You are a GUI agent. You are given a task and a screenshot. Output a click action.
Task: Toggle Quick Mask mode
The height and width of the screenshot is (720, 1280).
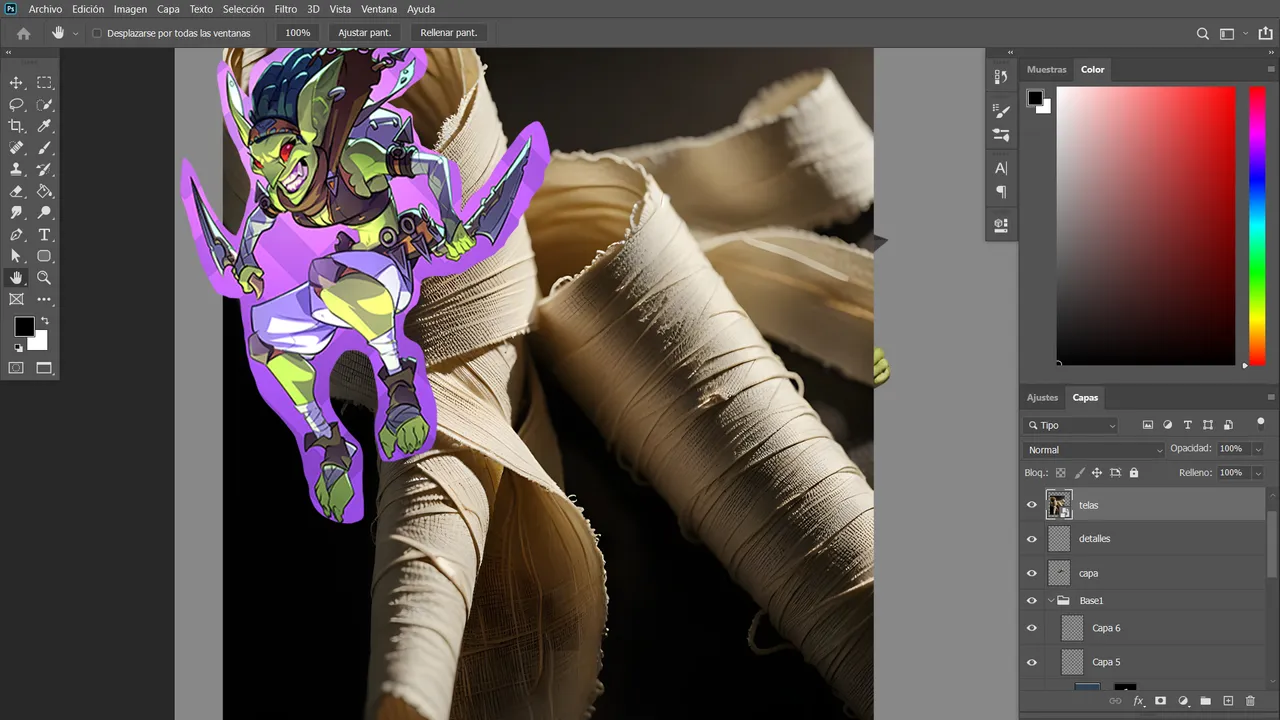[x=16, y=368]
